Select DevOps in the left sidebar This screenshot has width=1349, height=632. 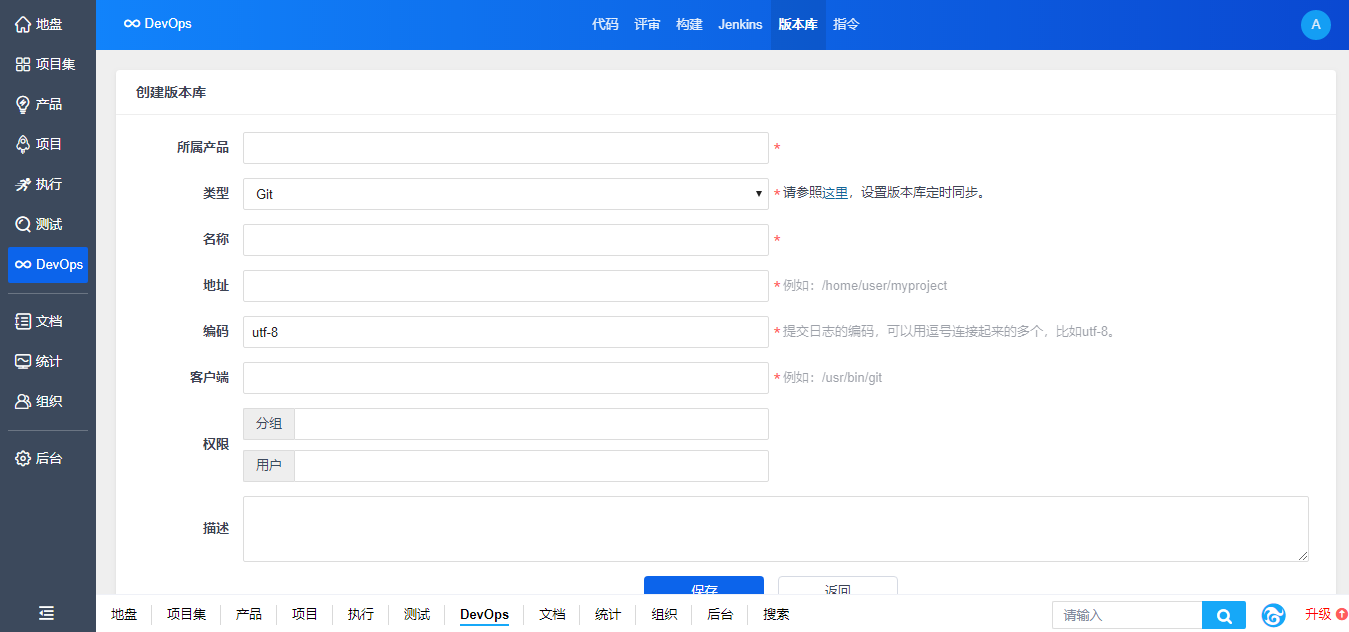tap(48, 265)
